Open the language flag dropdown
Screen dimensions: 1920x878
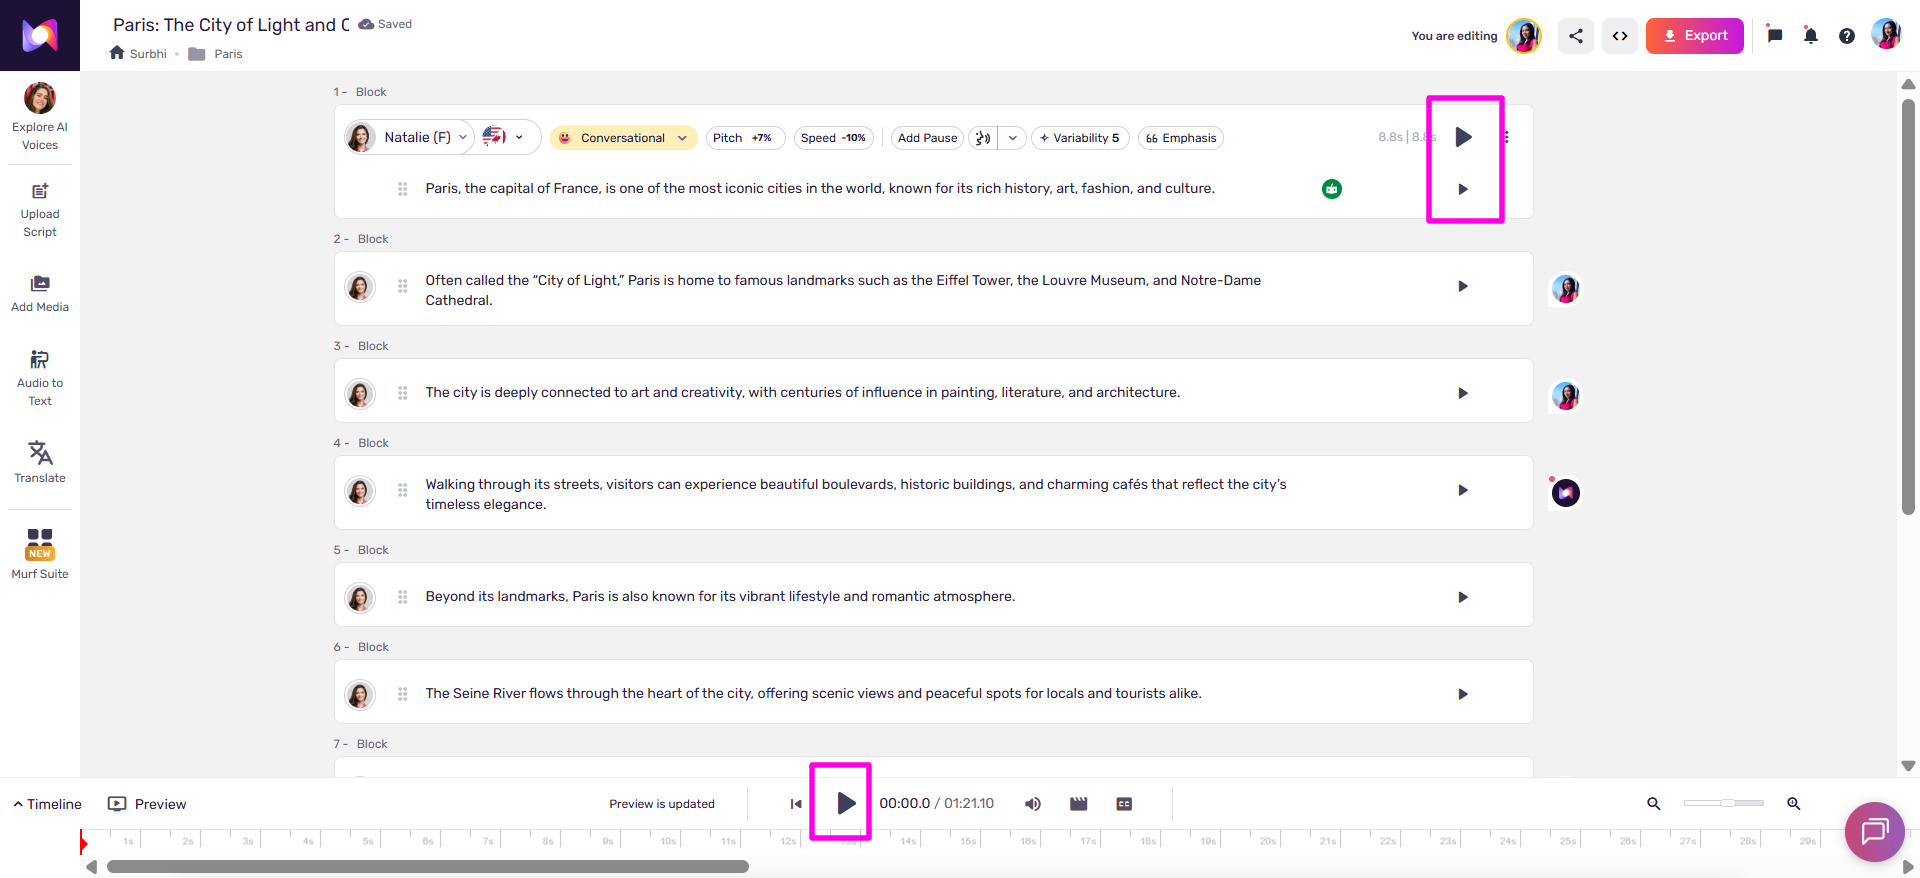tap(503, 137)
